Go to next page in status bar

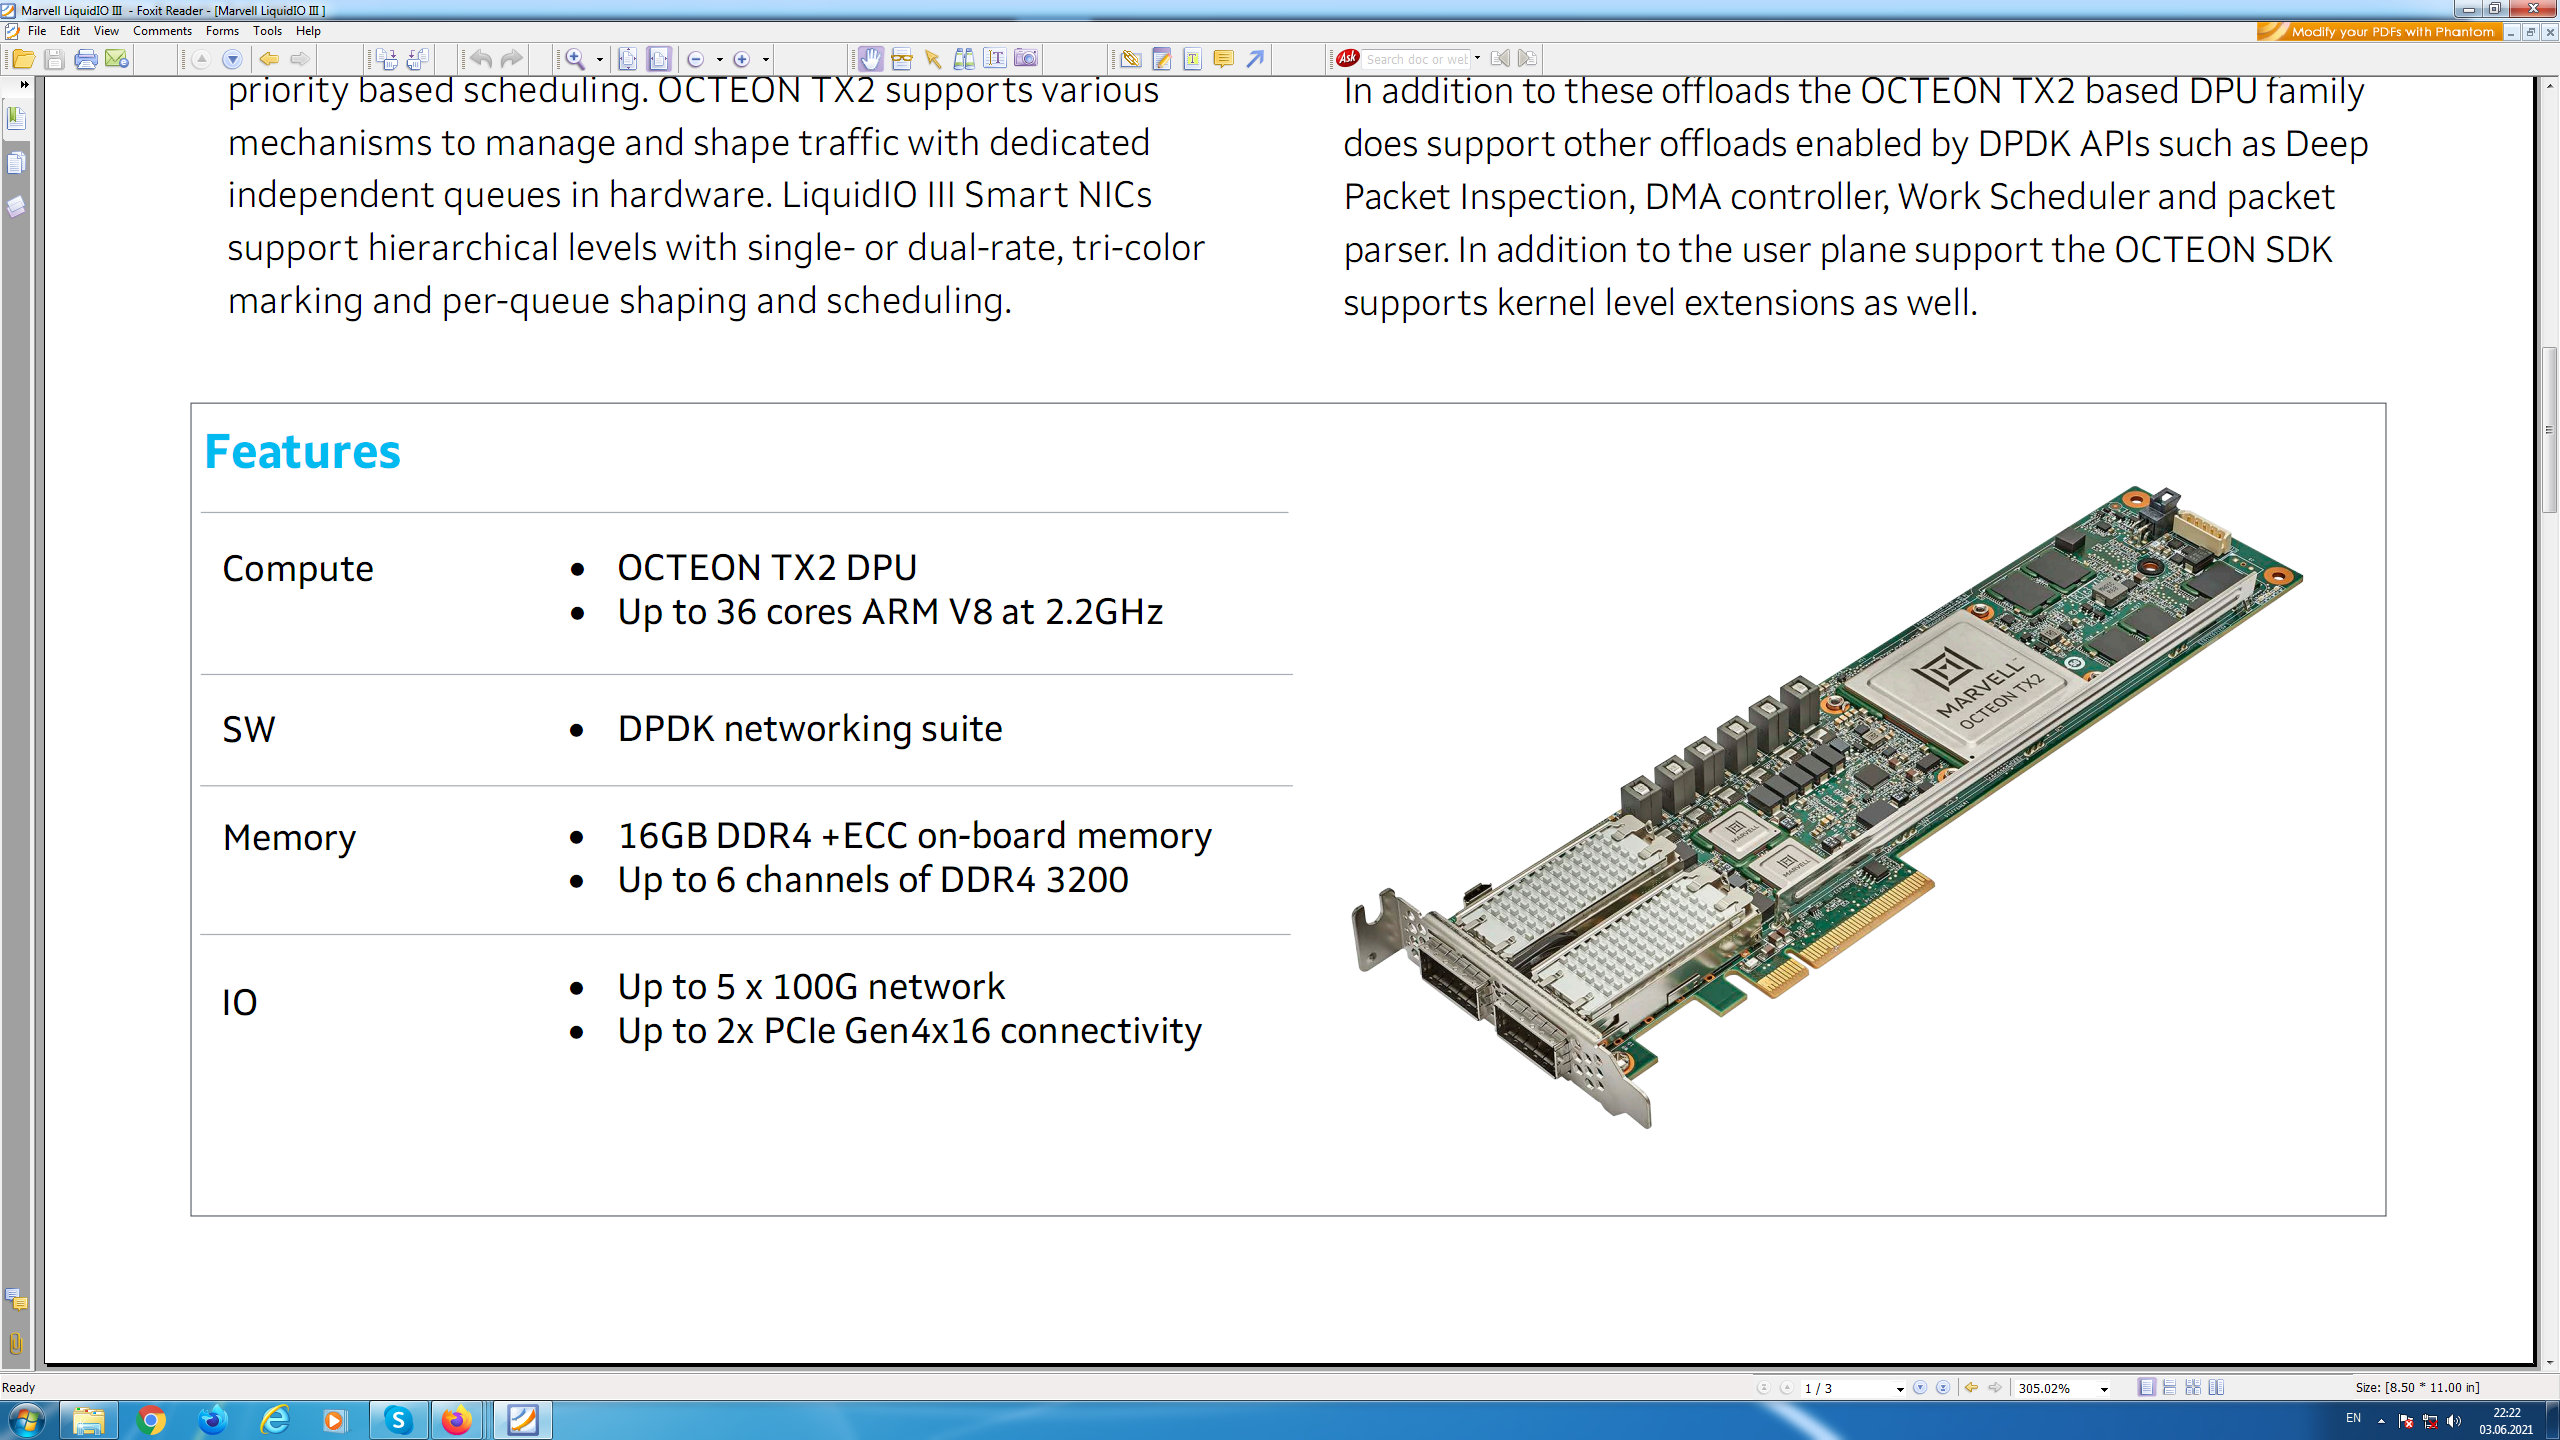point(1920,1388)
